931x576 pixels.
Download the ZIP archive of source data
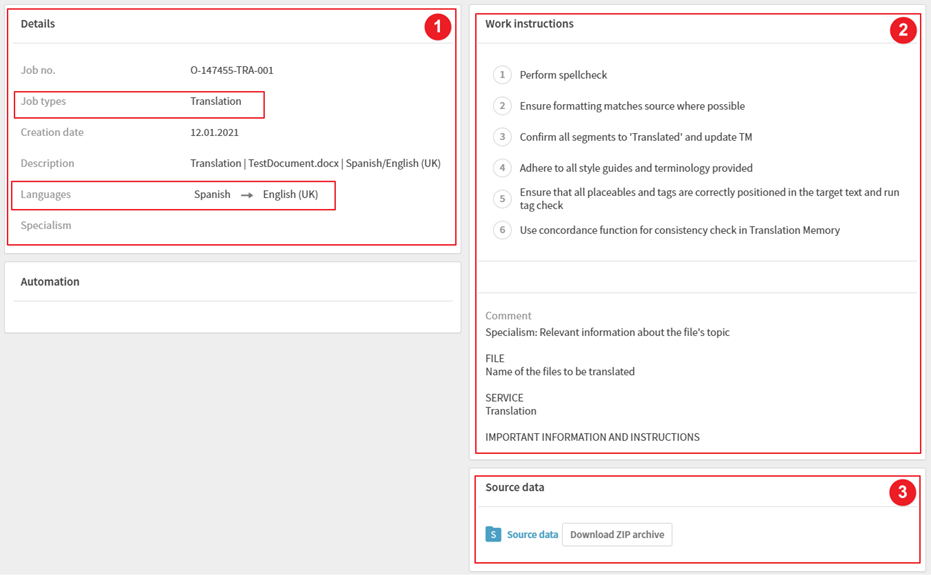click(x=617, y=534)
